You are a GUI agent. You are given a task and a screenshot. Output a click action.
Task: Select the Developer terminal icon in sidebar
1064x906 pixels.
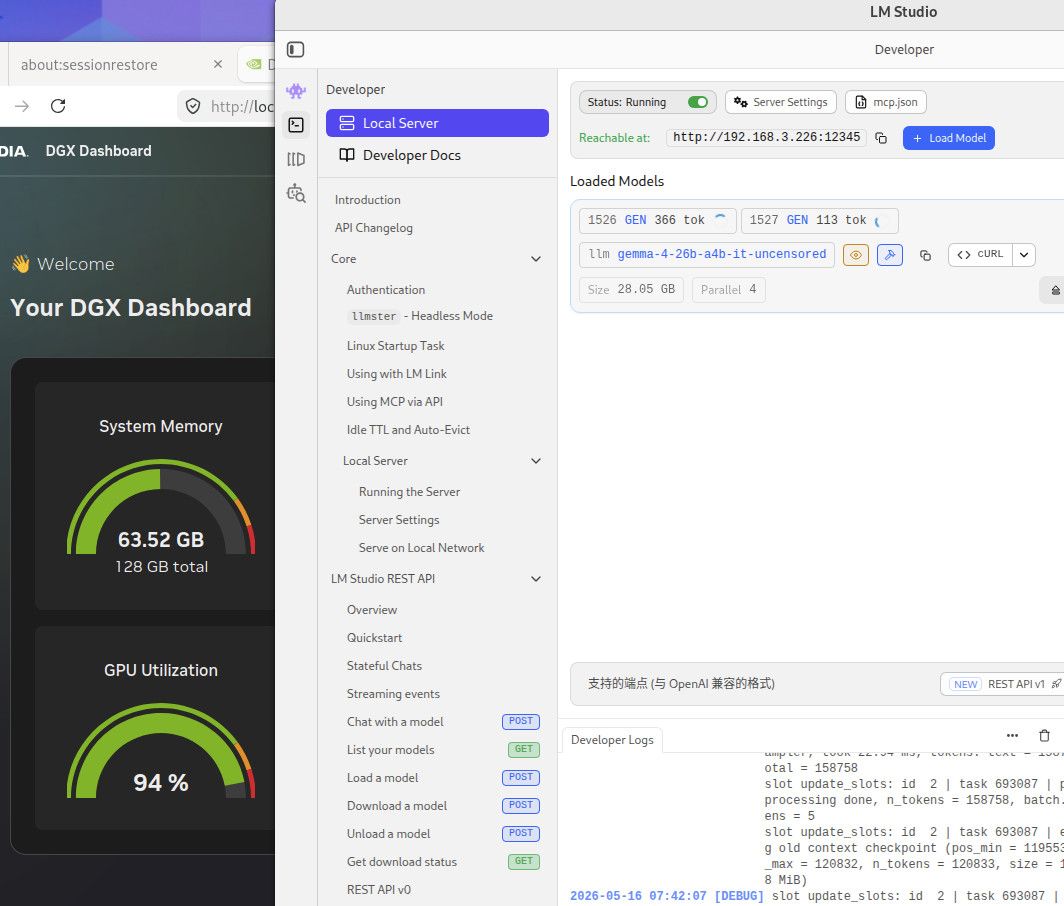(x=296, y=125)
